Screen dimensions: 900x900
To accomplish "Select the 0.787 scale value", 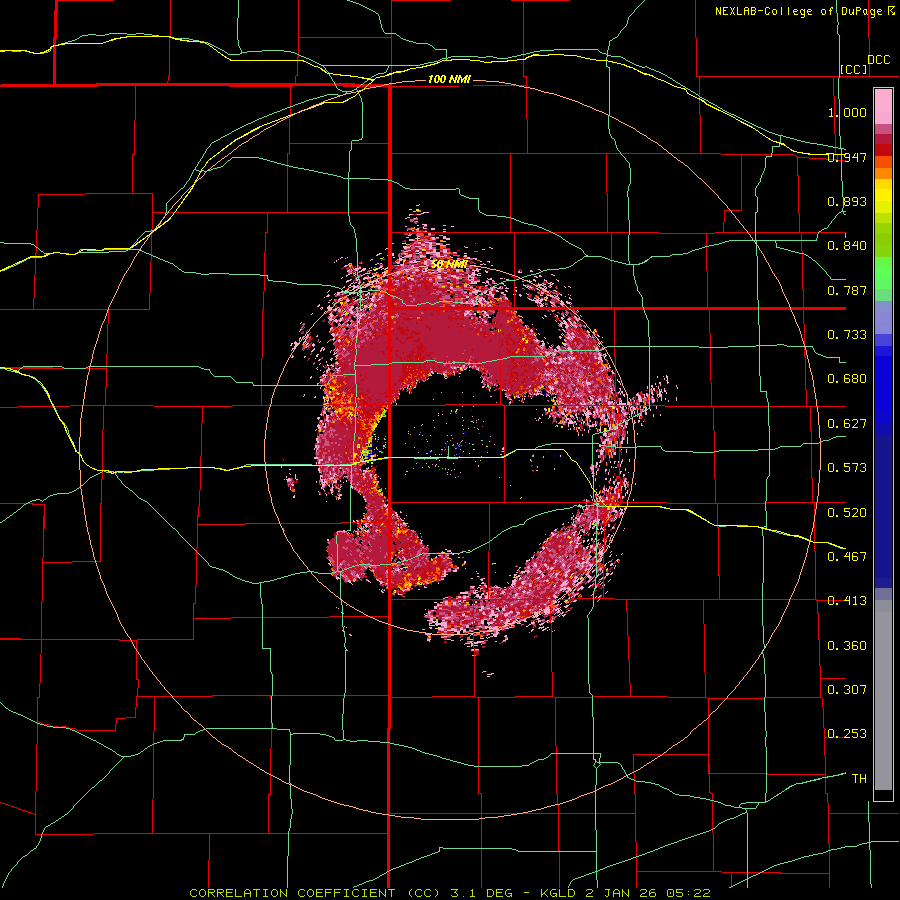I will (x=847, y=290).
